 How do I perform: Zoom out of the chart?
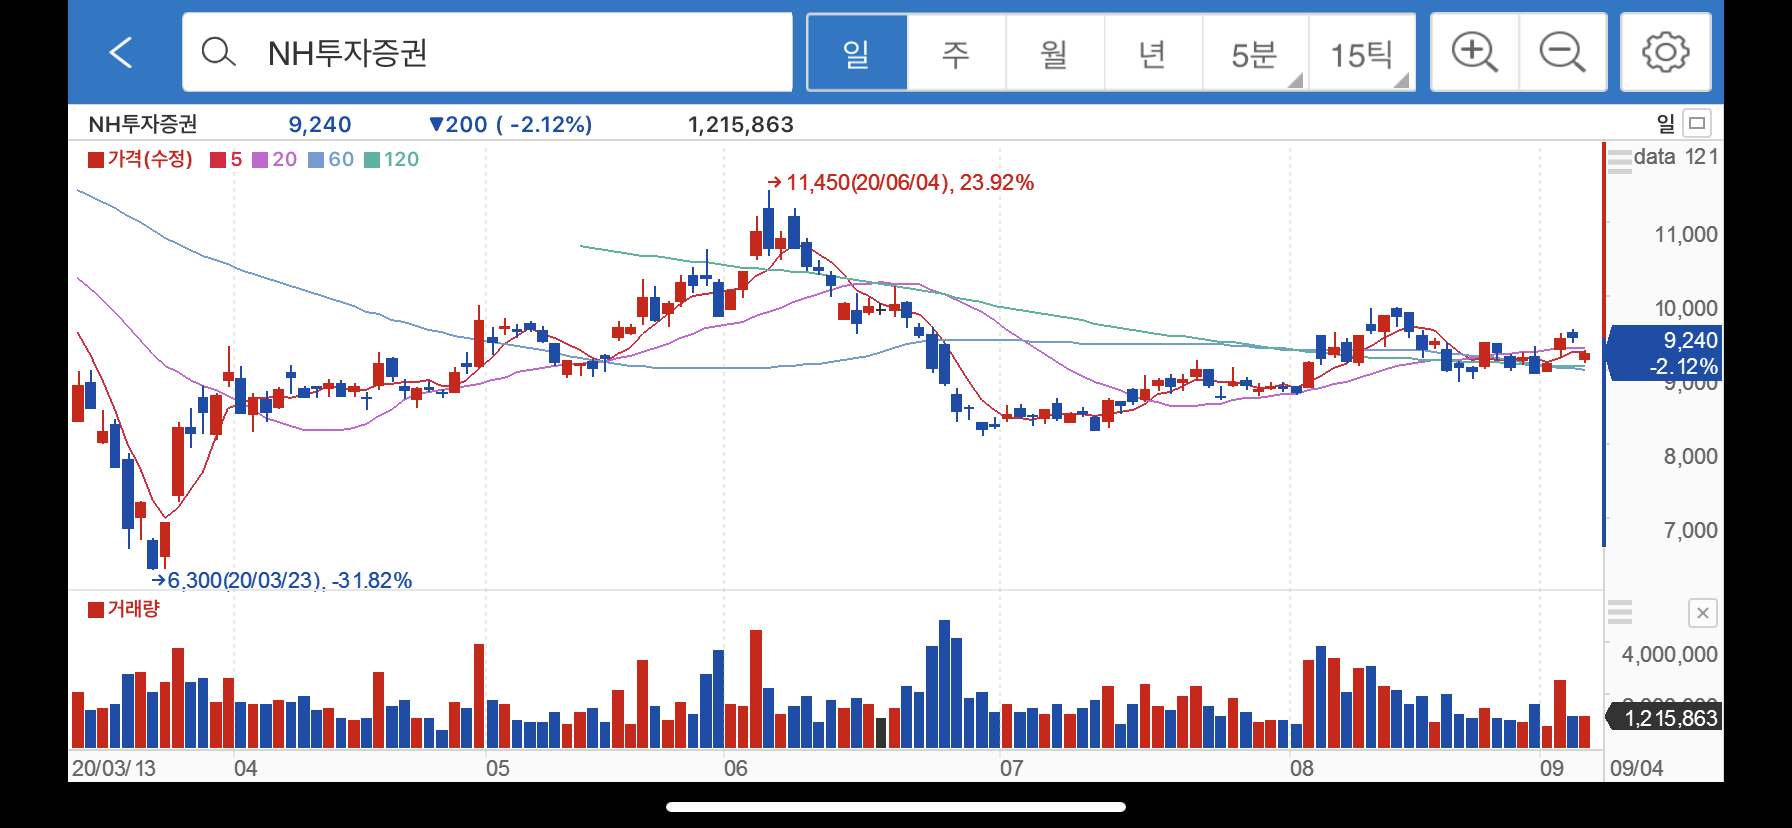pyautogui.click(x=1563, y=52)
